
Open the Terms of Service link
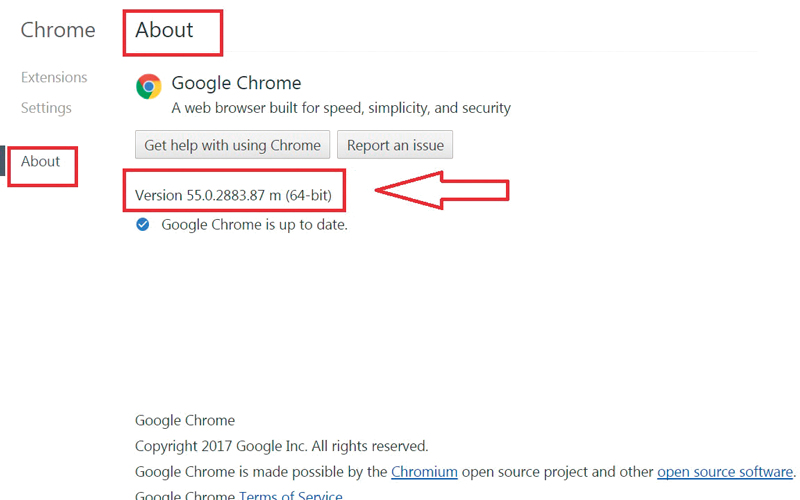tap(291, 495)
